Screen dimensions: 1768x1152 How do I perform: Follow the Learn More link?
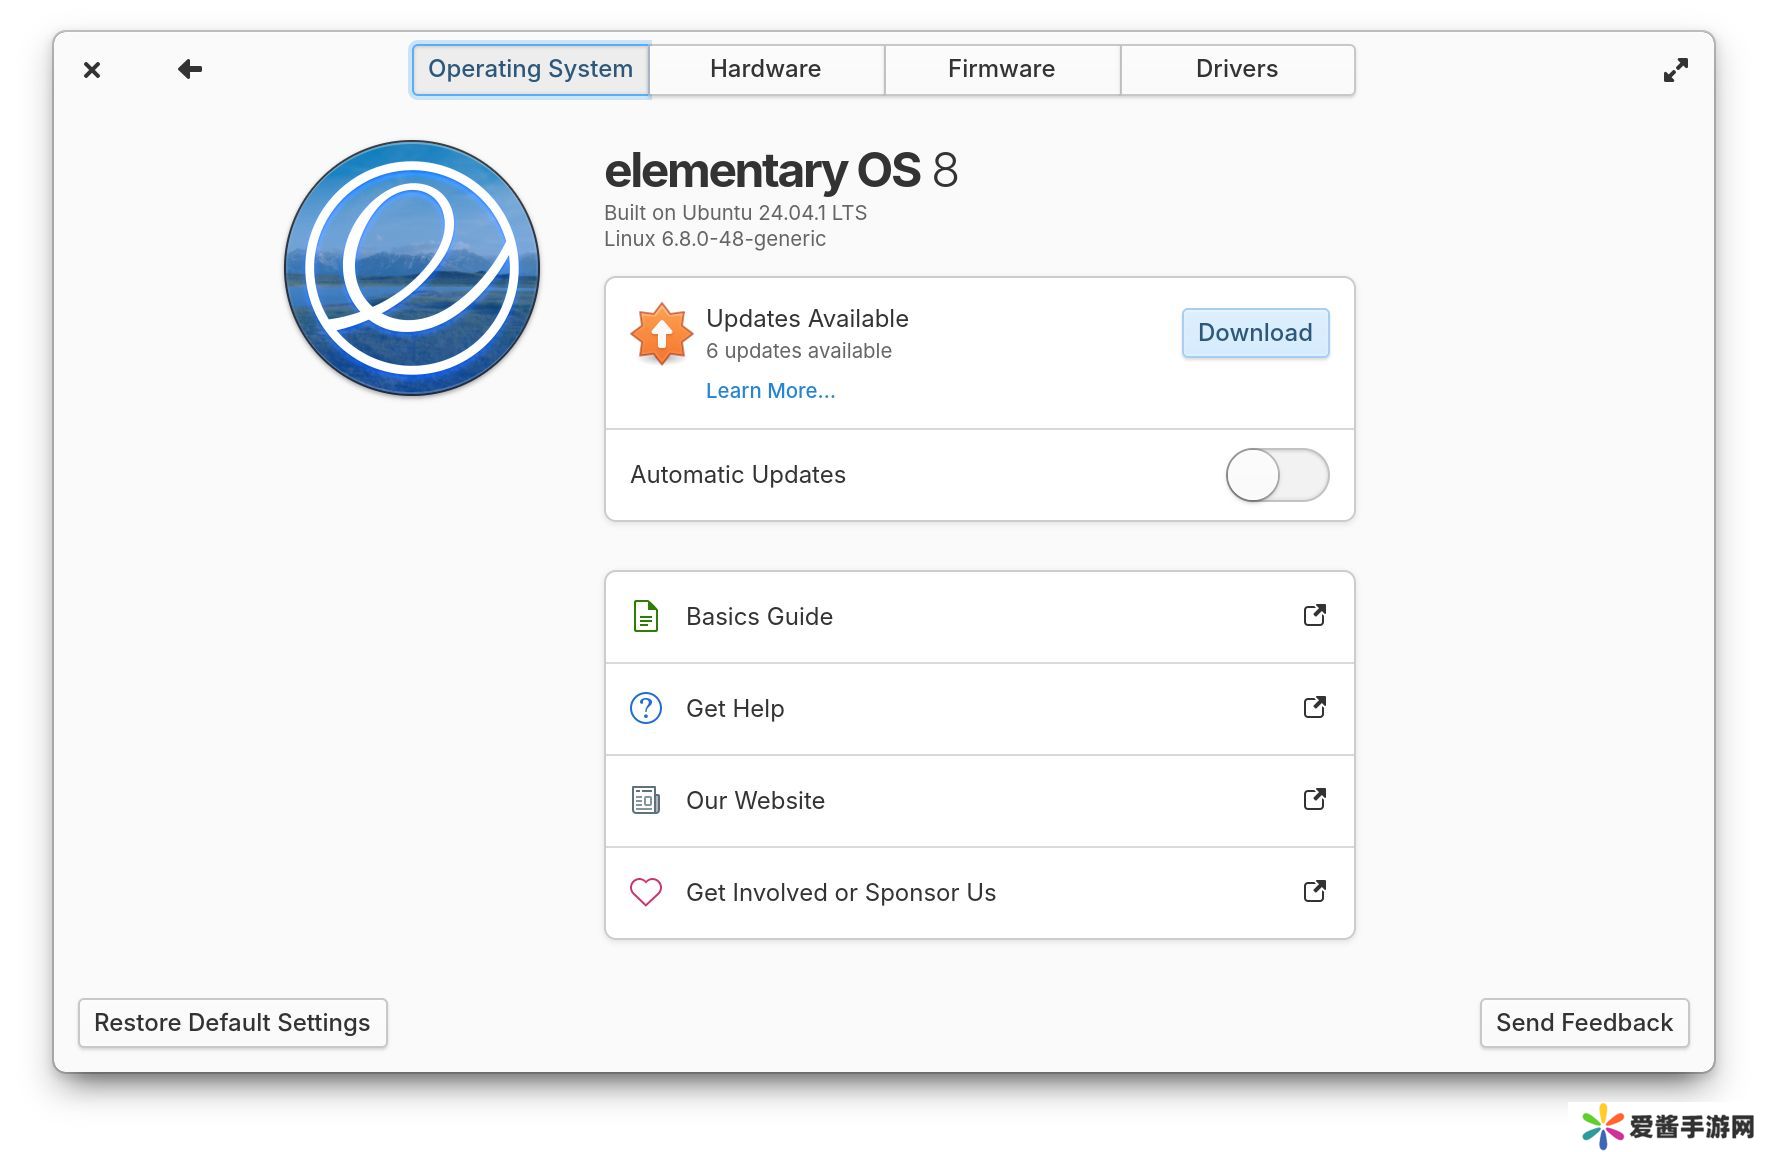click(770, 391)
